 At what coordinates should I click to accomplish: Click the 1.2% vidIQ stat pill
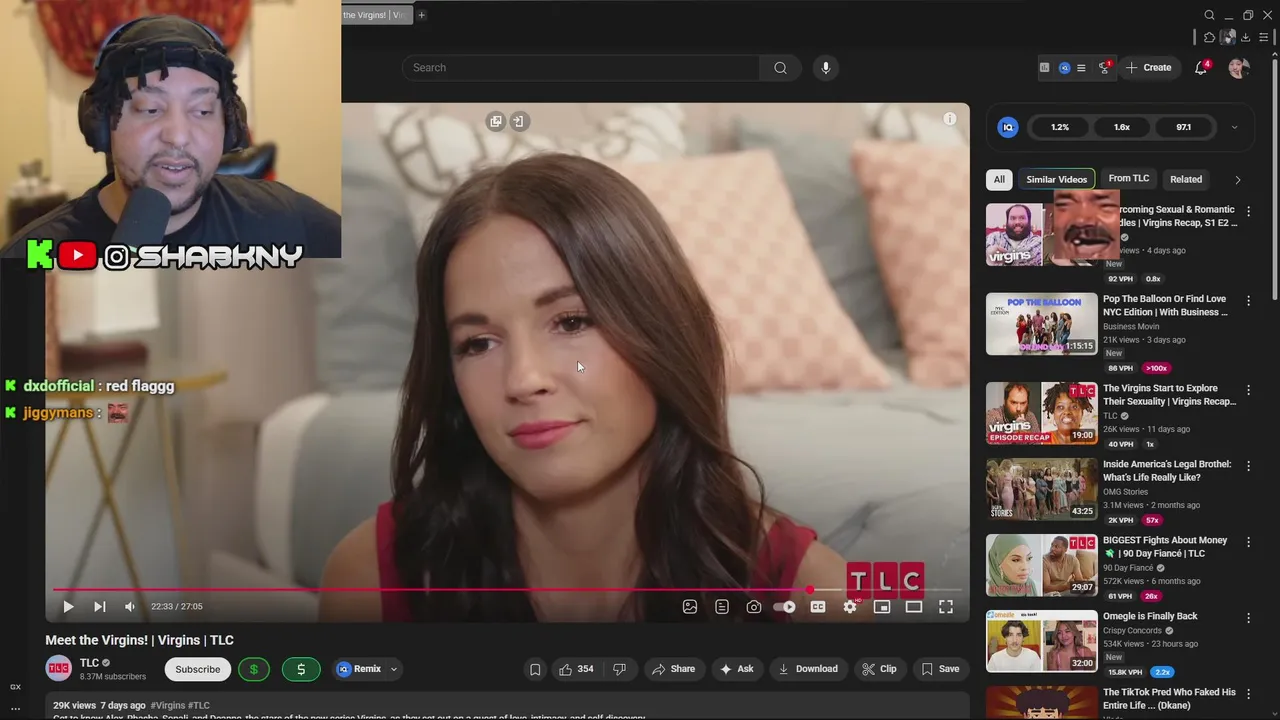point(1060,127)
